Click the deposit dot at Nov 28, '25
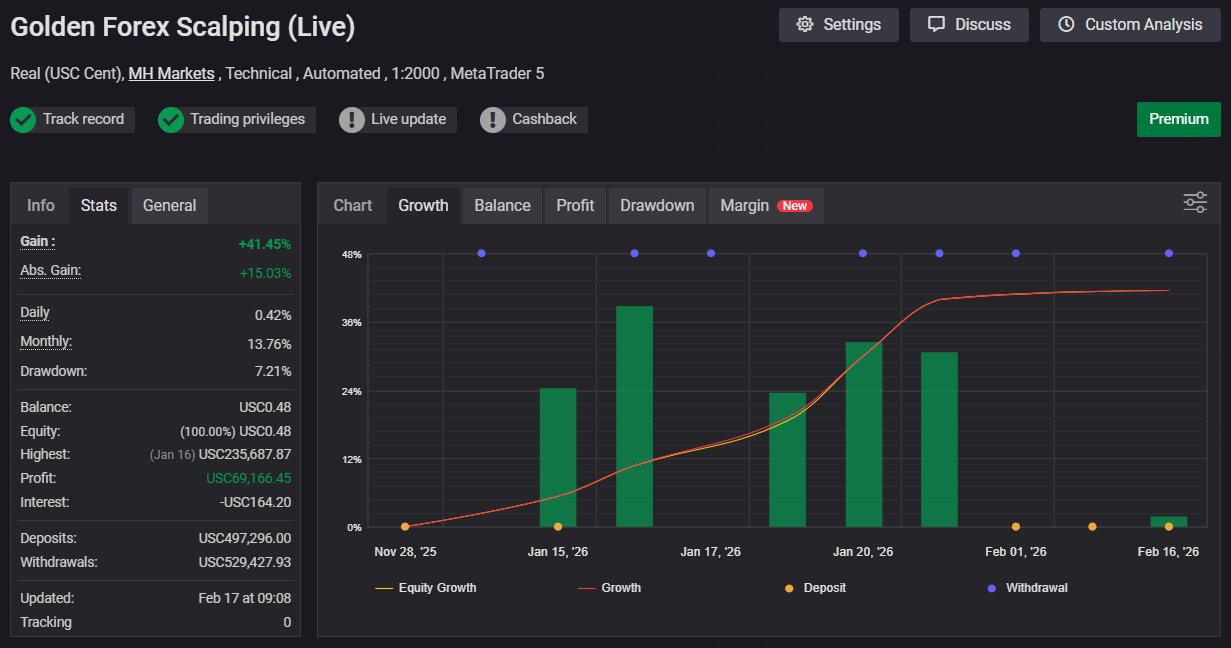 coord(405,526)
